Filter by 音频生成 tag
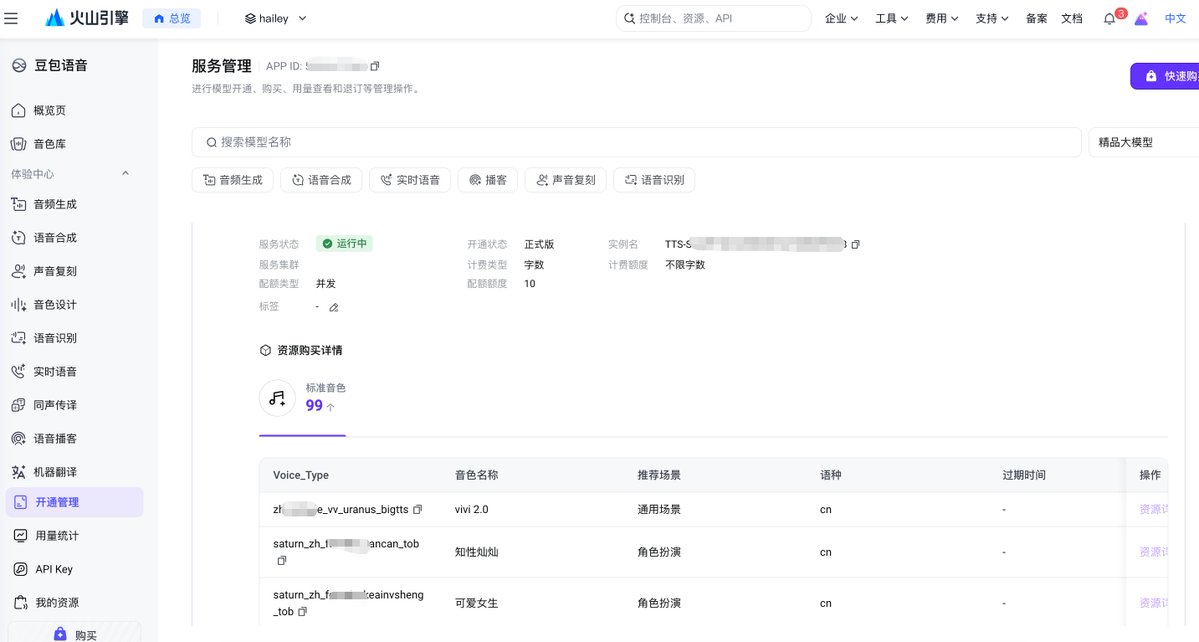This screenshot has width=1199, height=642. 232,180
